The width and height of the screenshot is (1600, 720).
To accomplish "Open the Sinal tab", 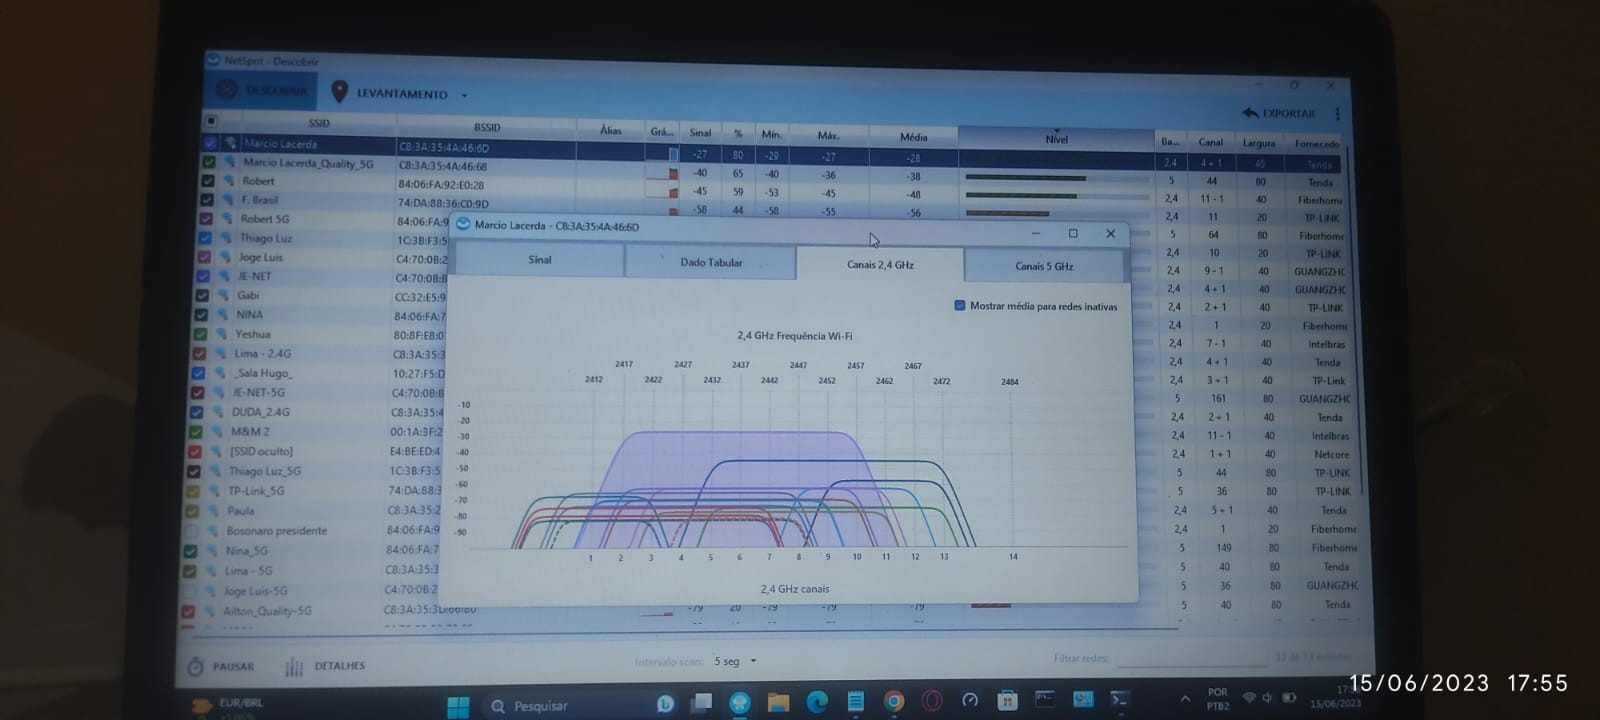I will (x=539, y=260).
